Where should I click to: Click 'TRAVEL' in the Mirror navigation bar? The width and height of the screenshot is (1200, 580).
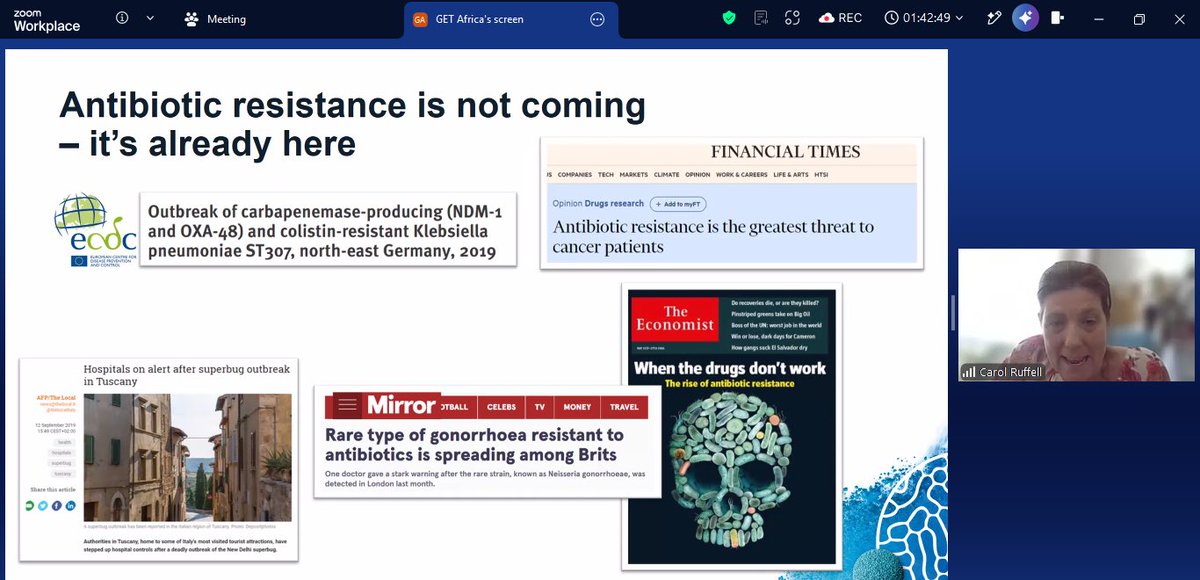[624, 407]
